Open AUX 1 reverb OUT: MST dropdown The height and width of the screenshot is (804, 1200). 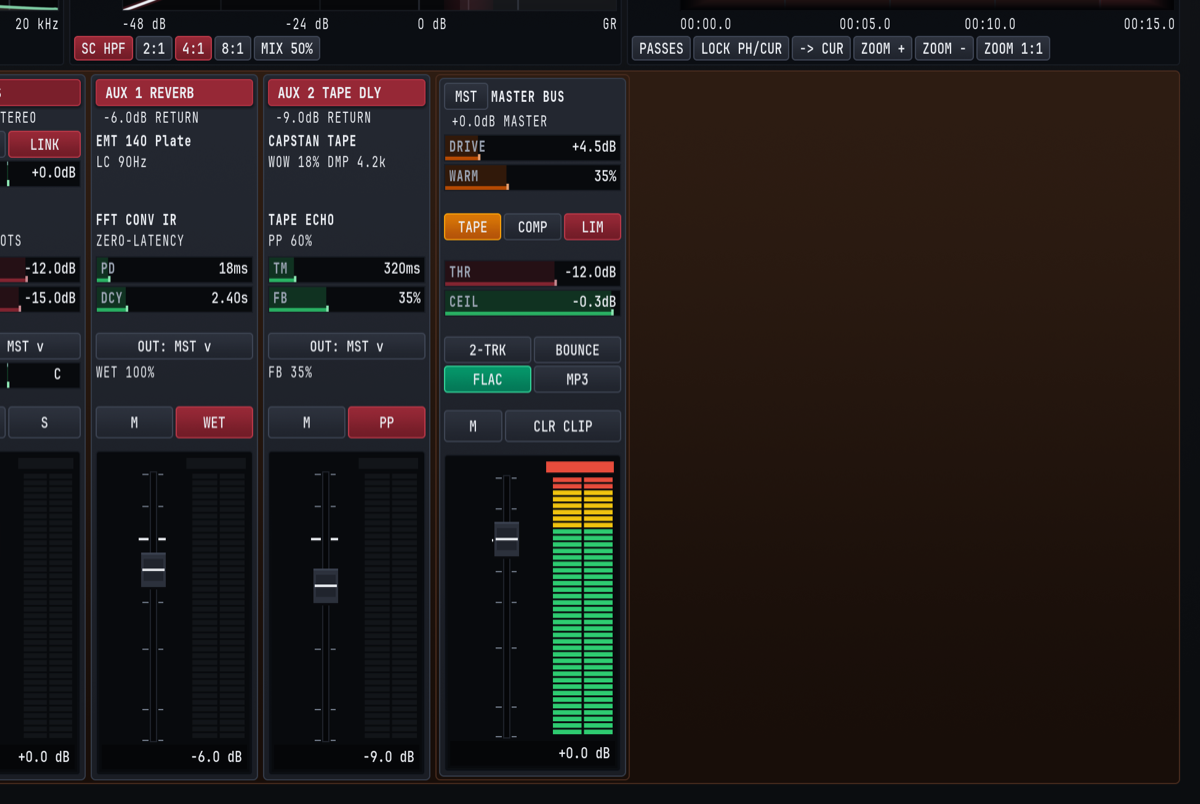(174, 346)
